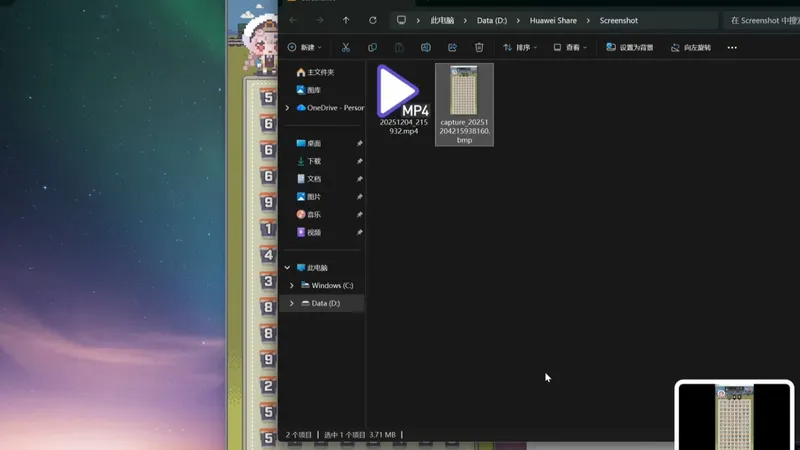Select the 20251204_215932.mp4 video file
This screenshot has width=800, height=450.
point(404,100)
